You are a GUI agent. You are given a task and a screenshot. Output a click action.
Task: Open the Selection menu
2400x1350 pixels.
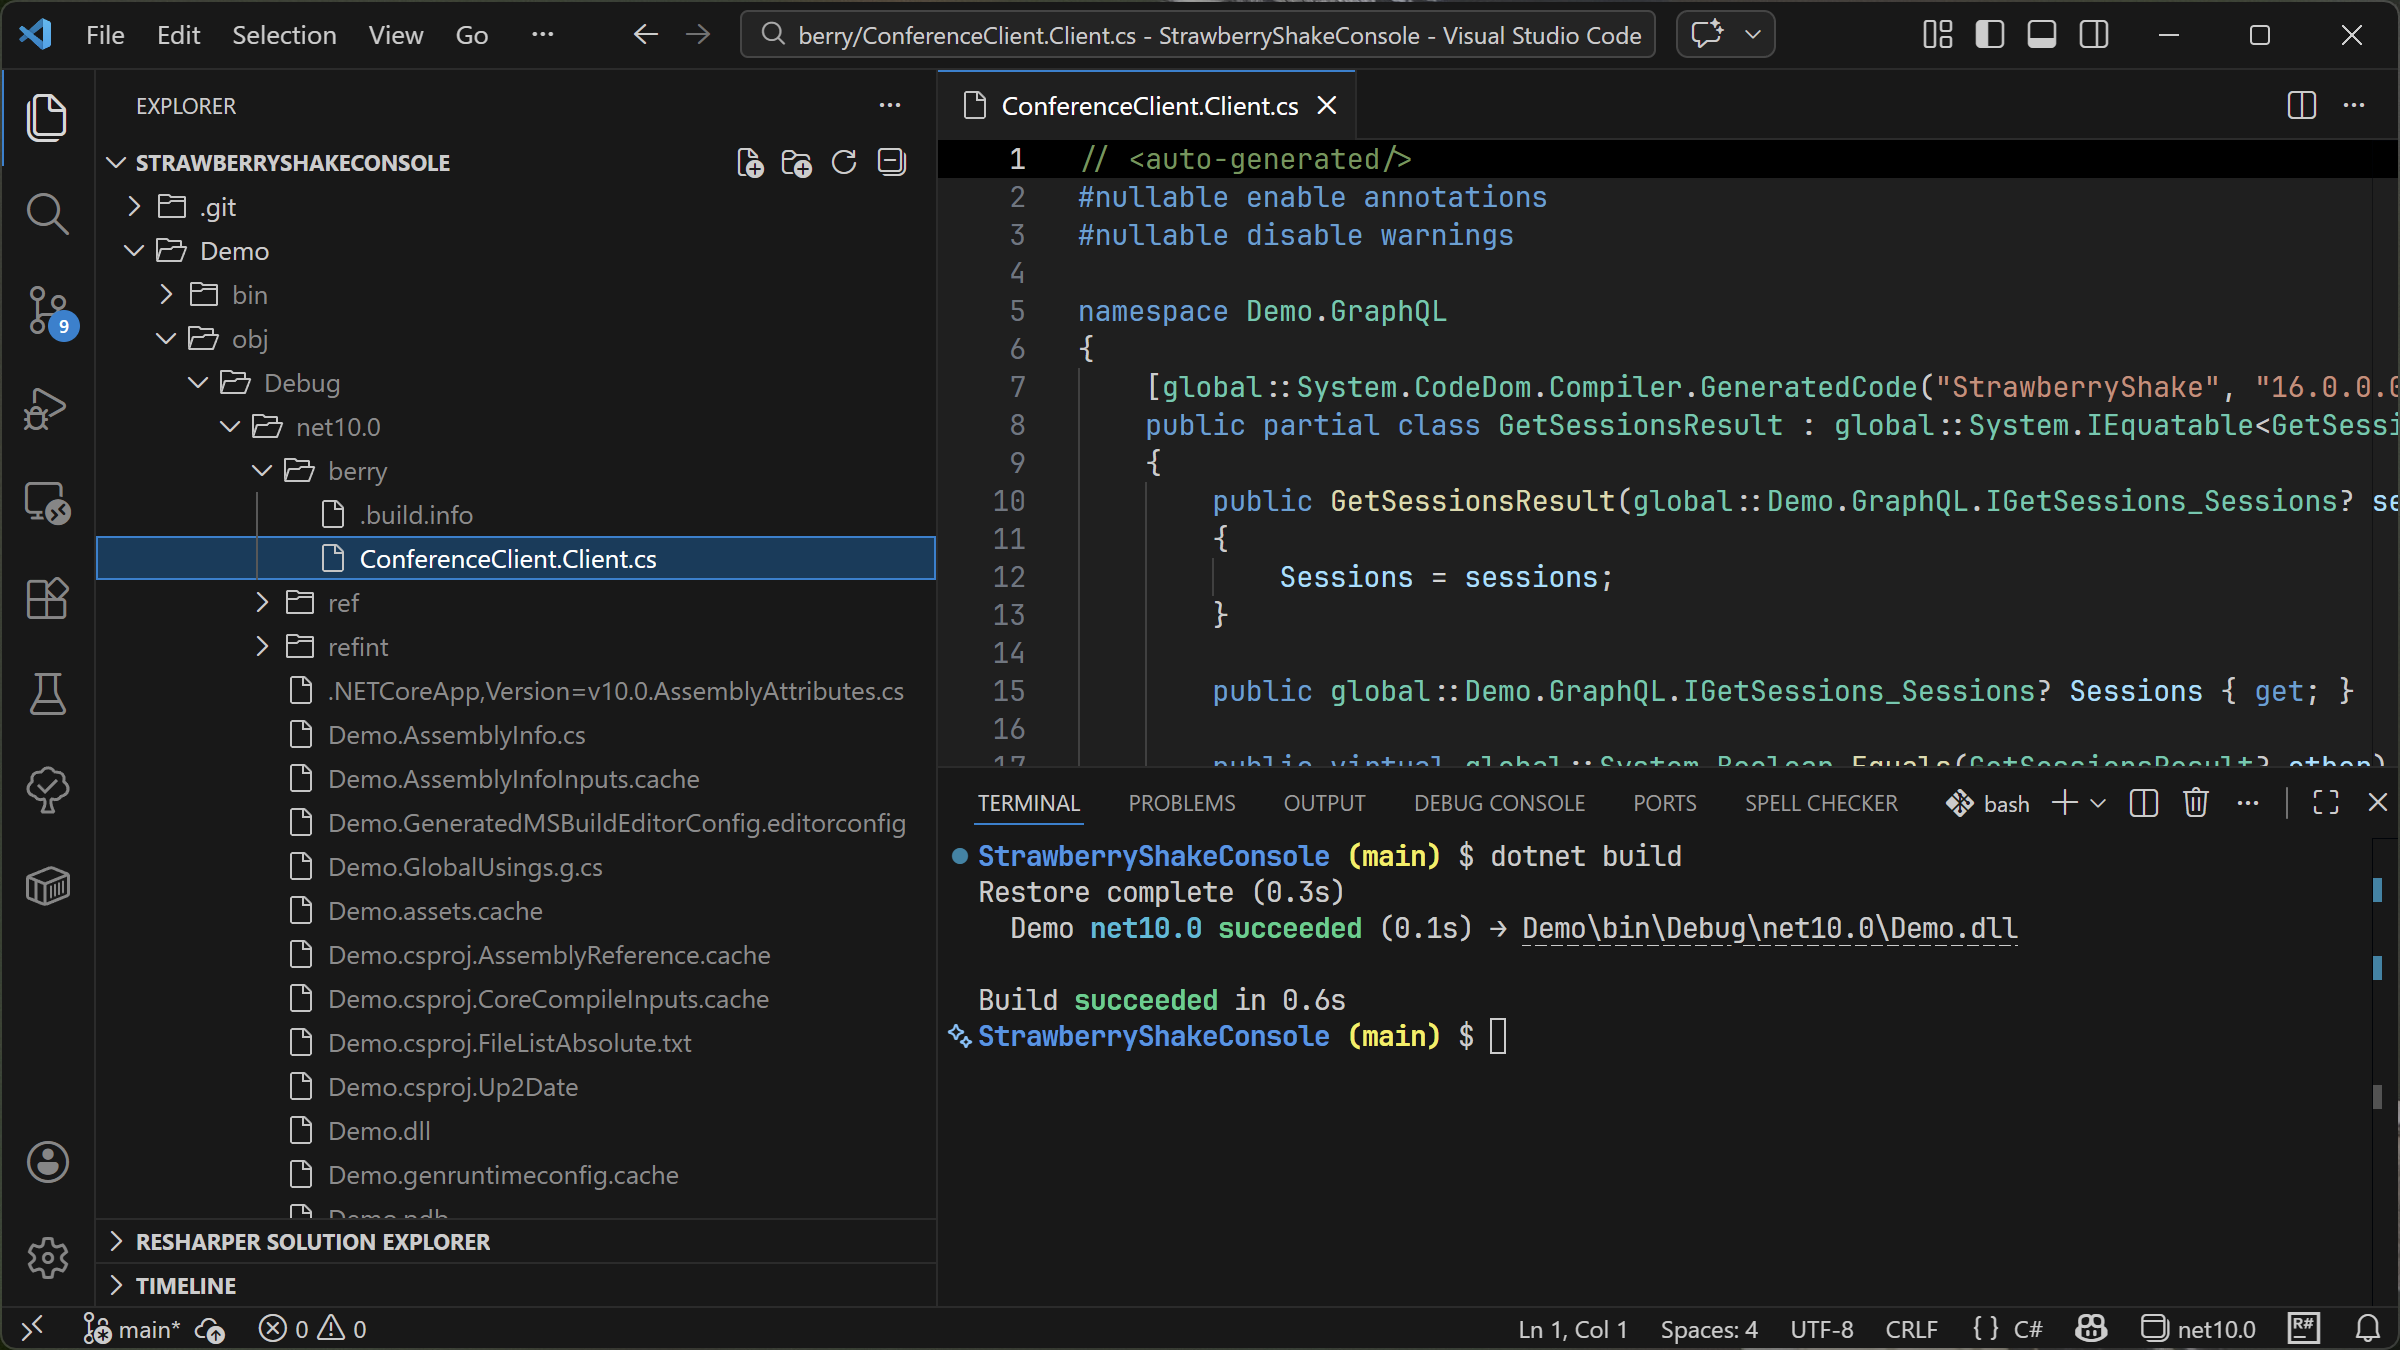click(x=284, y=35)
